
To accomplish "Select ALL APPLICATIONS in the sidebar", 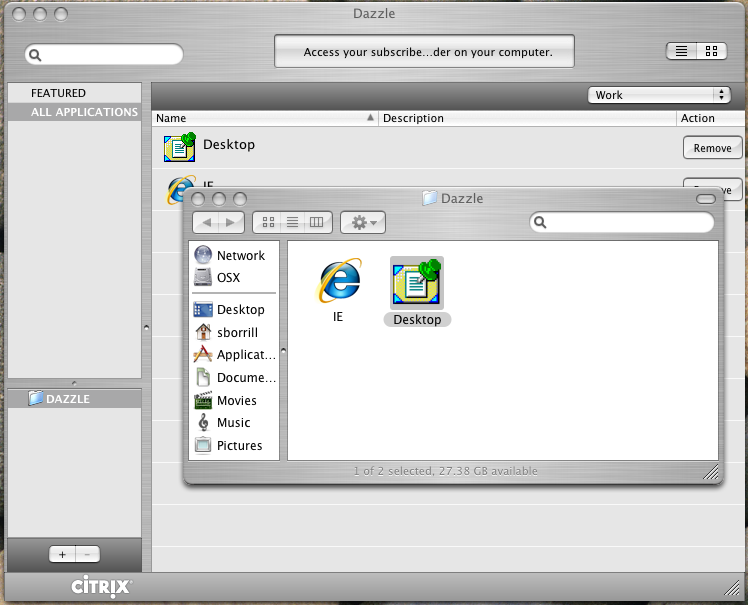I will (84, 112).
